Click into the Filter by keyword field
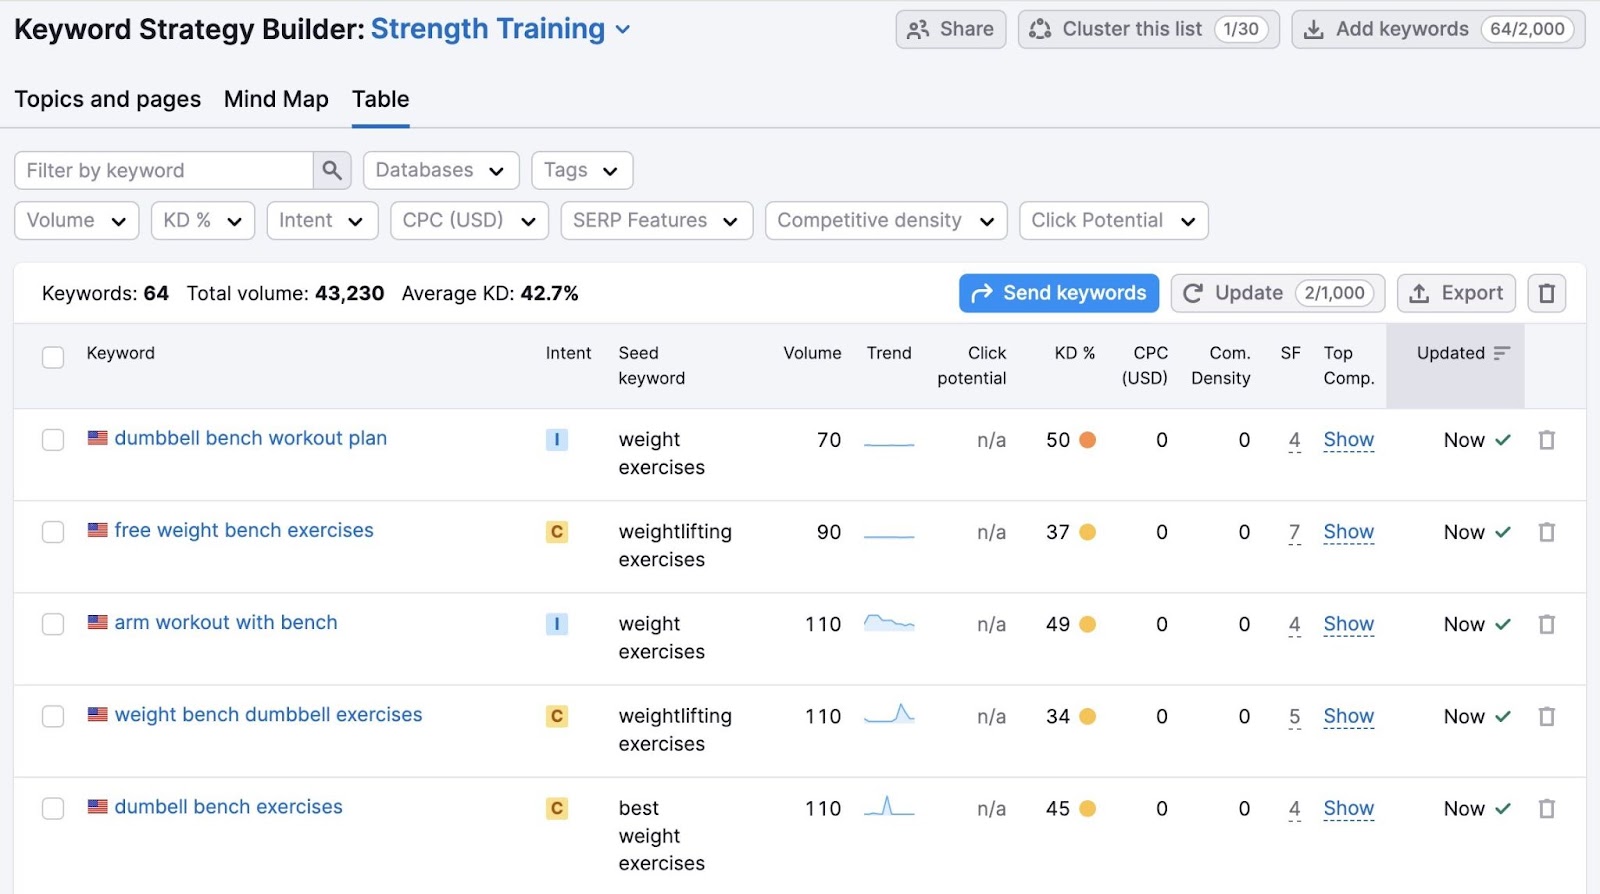The width and height of the screenshot is (1600, 894). (164, 171)
